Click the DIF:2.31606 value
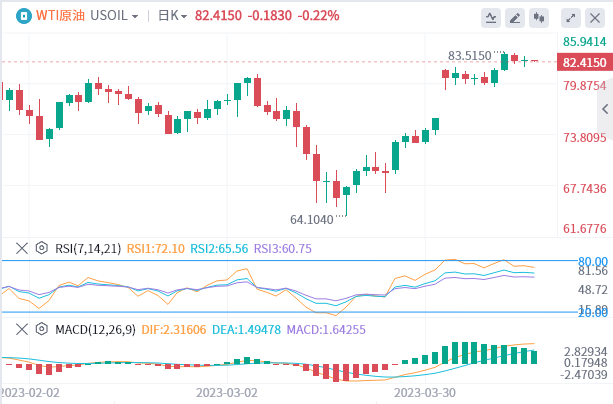This screenshot has width=613, height=404. pyautogui.click(x=174, y=330)
